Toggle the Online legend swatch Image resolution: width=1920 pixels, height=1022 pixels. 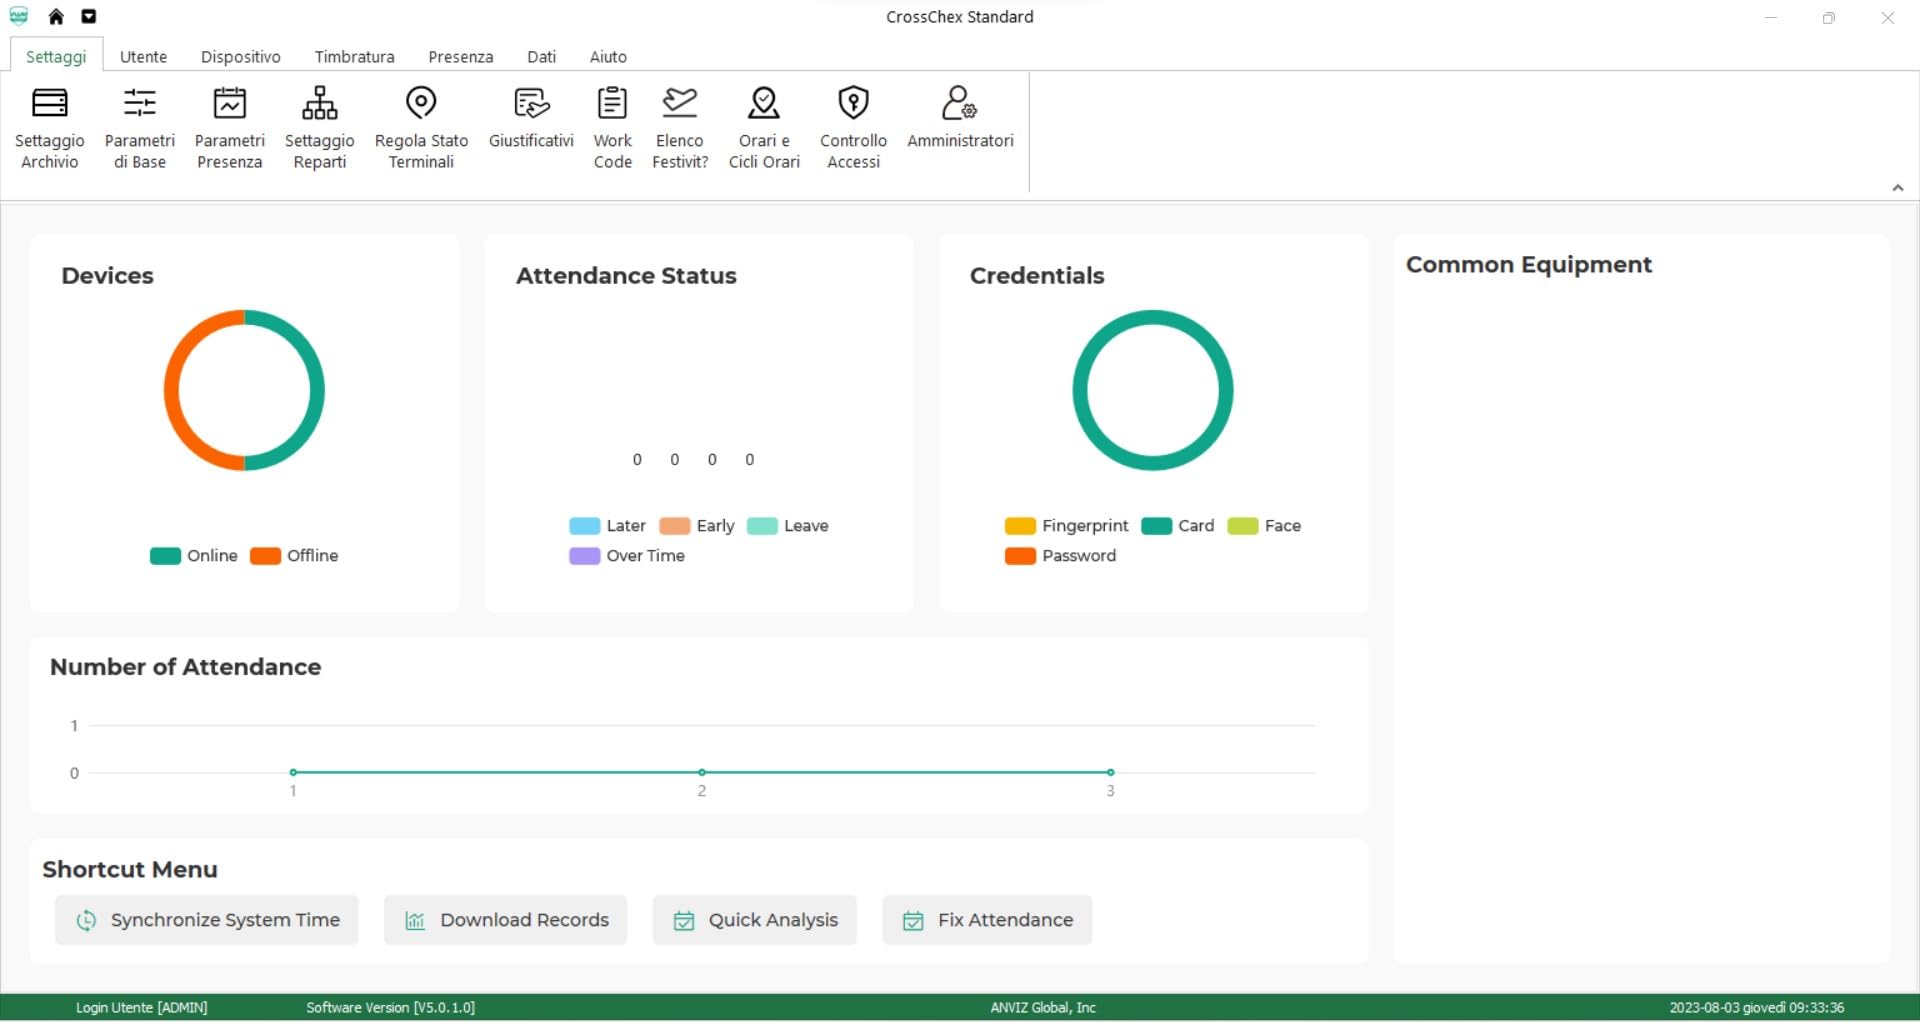(165, 556)
